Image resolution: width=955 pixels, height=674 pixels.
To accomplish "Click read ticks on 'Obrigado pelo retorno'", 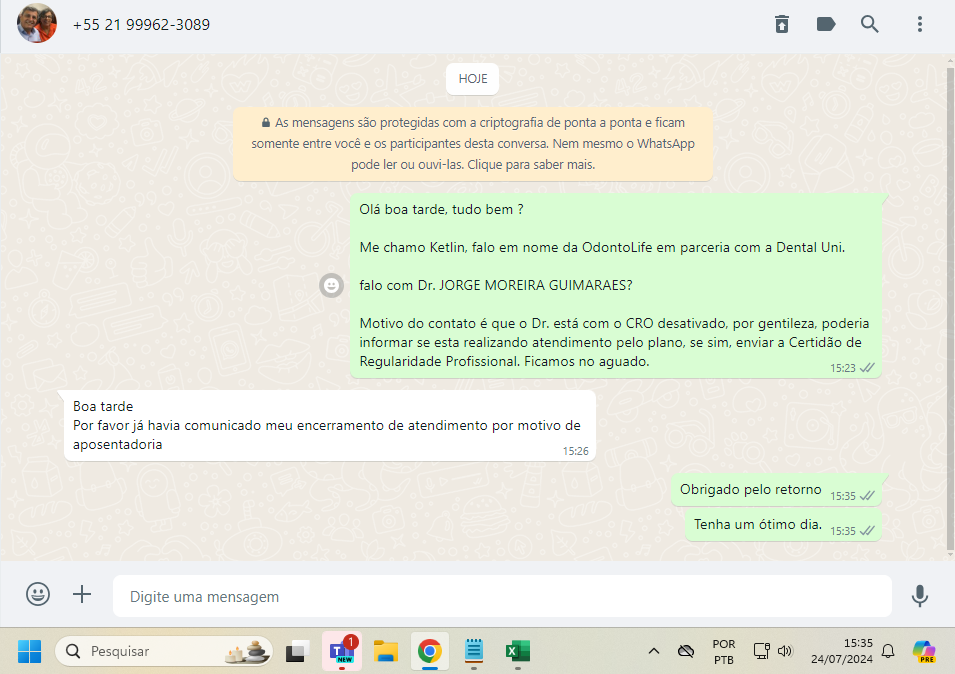I will tap(867, 496).
